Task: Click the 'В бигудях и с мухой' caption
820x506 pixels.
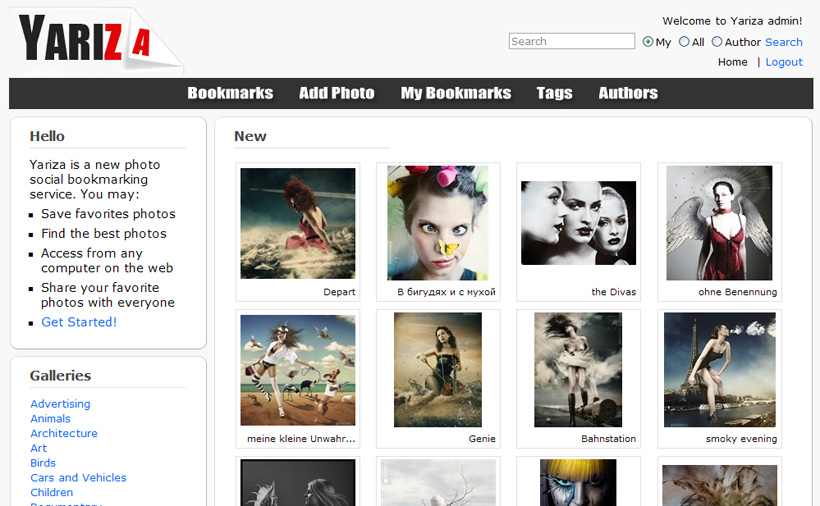Action: tap(446, 292)
